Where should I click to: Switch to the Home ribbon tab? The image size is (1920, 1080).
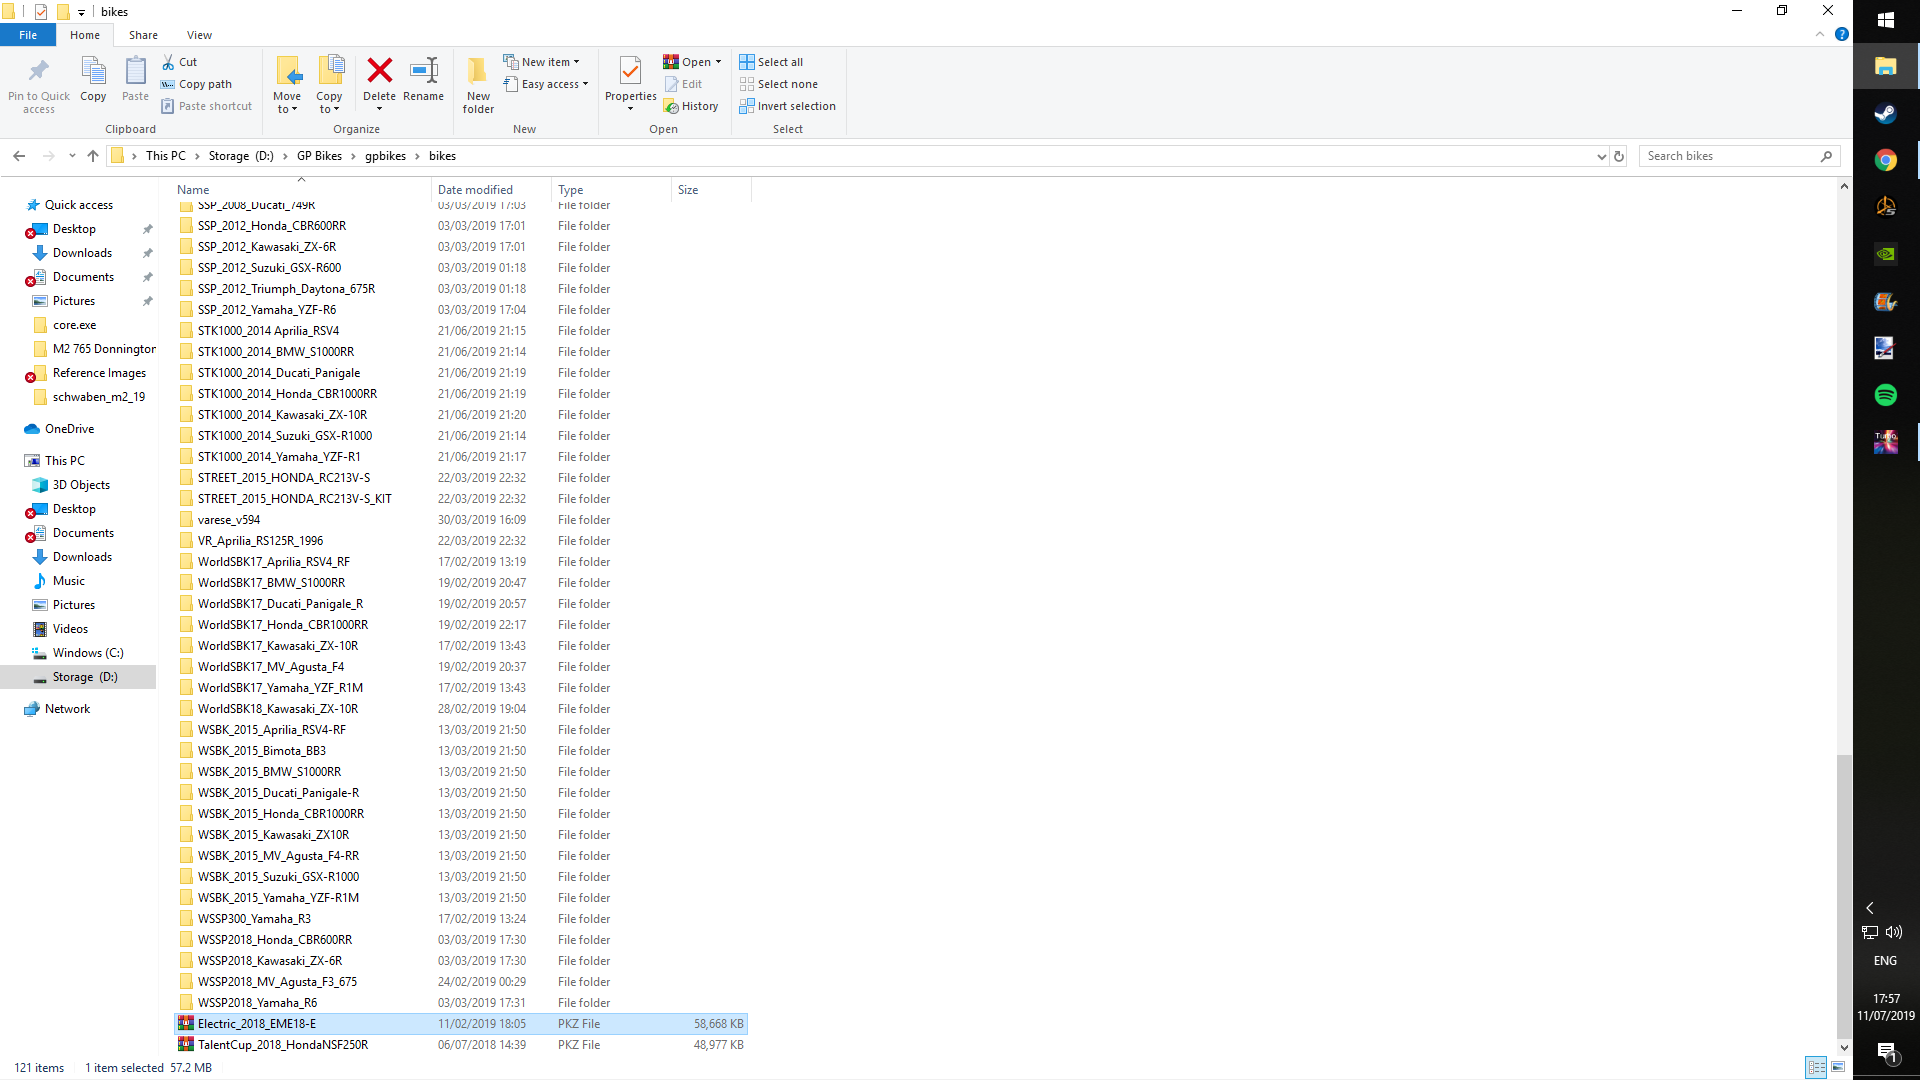click(x=85, y=35)
